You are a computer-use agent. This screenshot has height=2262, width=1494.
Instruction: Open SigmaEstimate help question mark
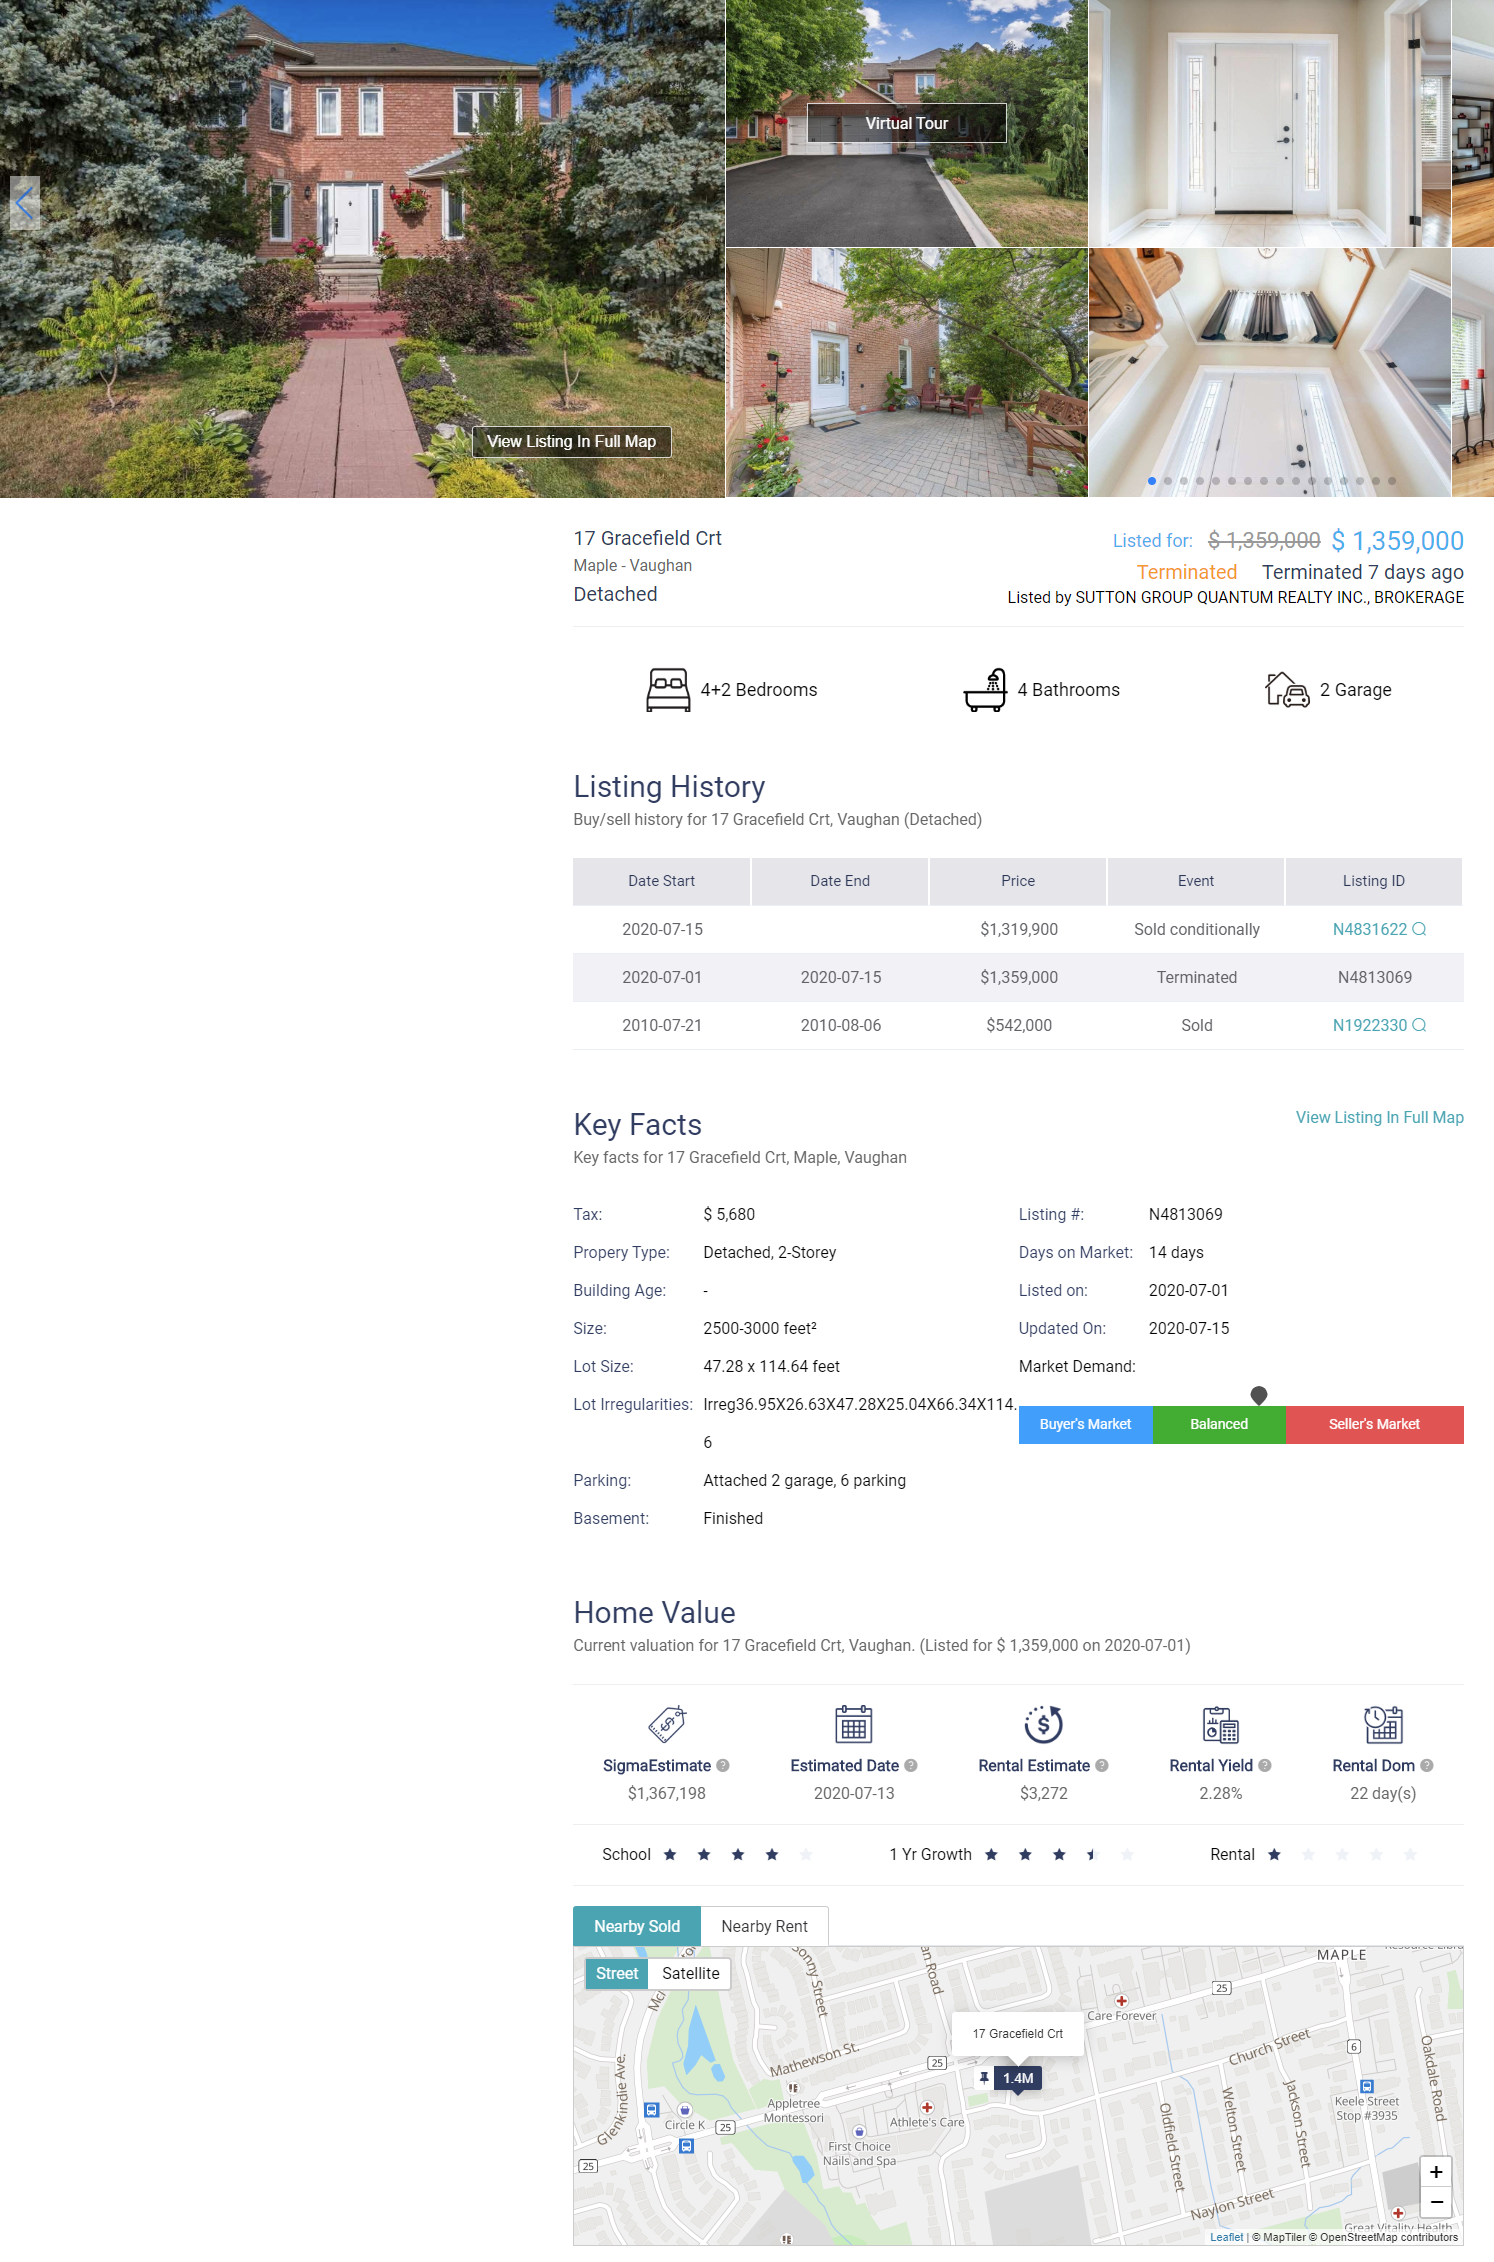pyautogui.click(x=723, y=1766)
